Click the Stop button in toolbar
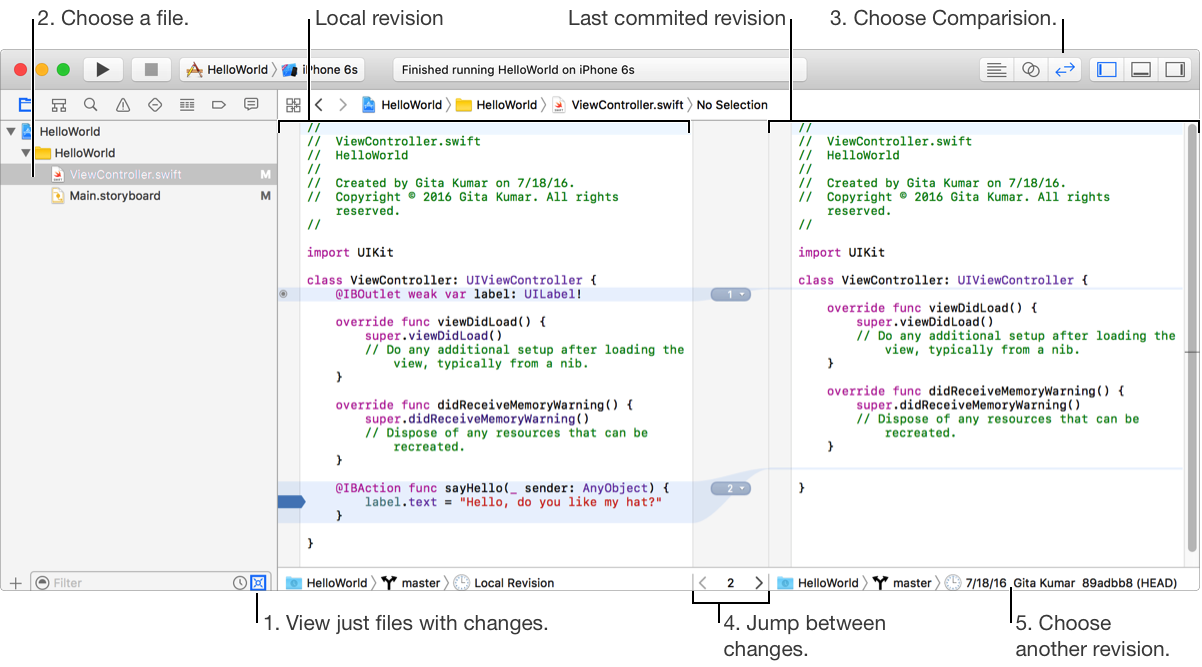Viewport: 1202px width, 667px height. coord(151,70)
